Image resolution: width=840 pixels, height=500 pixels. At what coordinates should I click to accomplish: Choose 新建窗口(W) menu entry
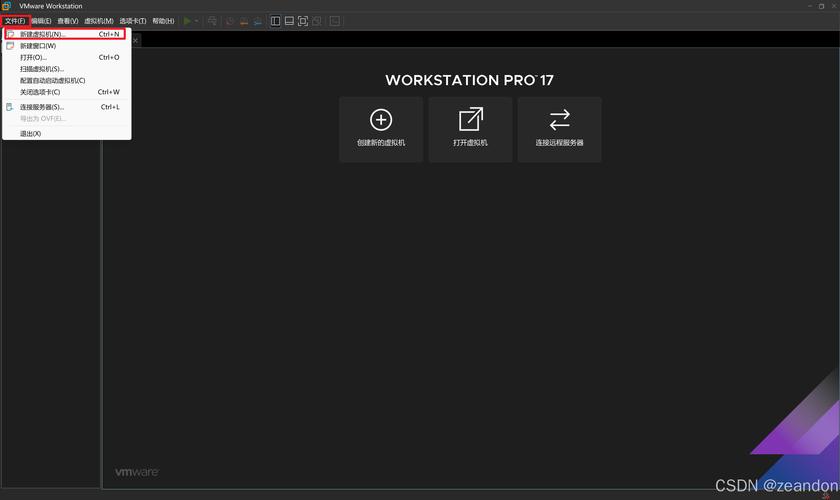point(66,46)
